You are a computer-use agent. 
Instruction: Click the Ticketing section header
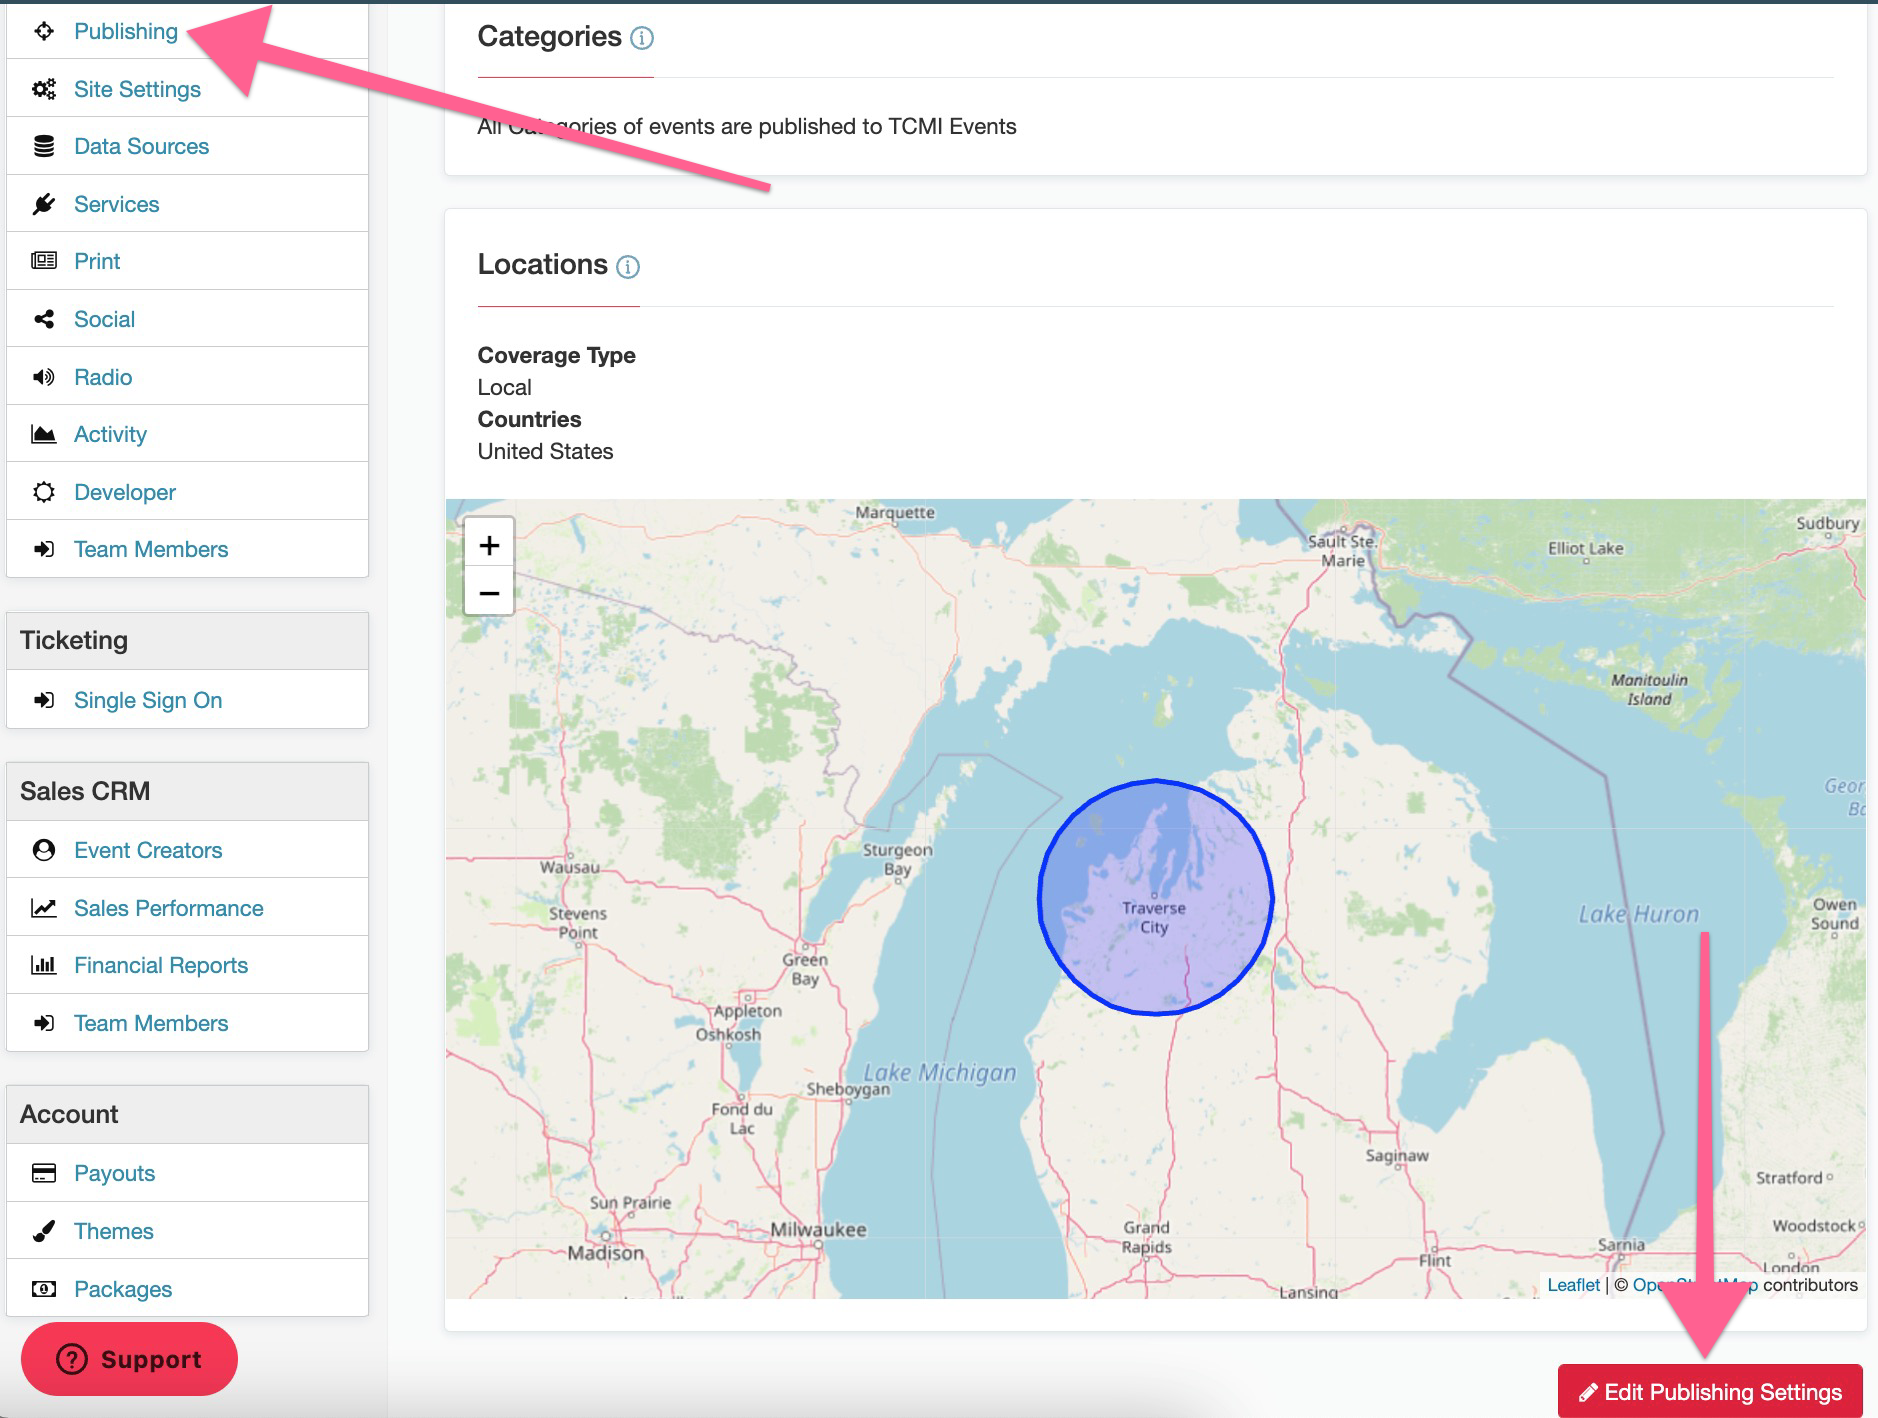pyautogui.click(x=188, y=641)
